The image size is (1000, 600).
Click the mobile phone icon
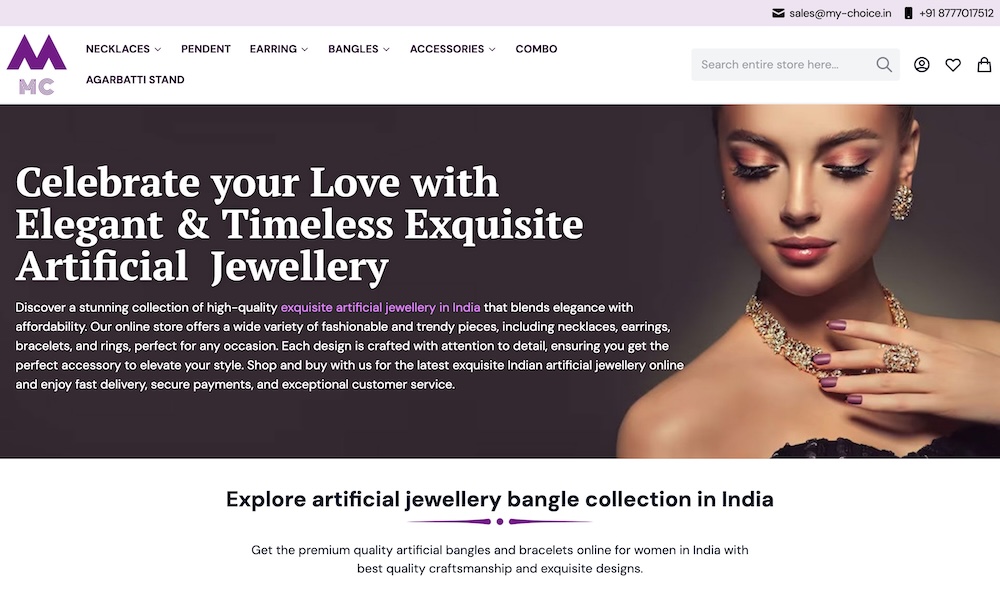pos(908,13)
